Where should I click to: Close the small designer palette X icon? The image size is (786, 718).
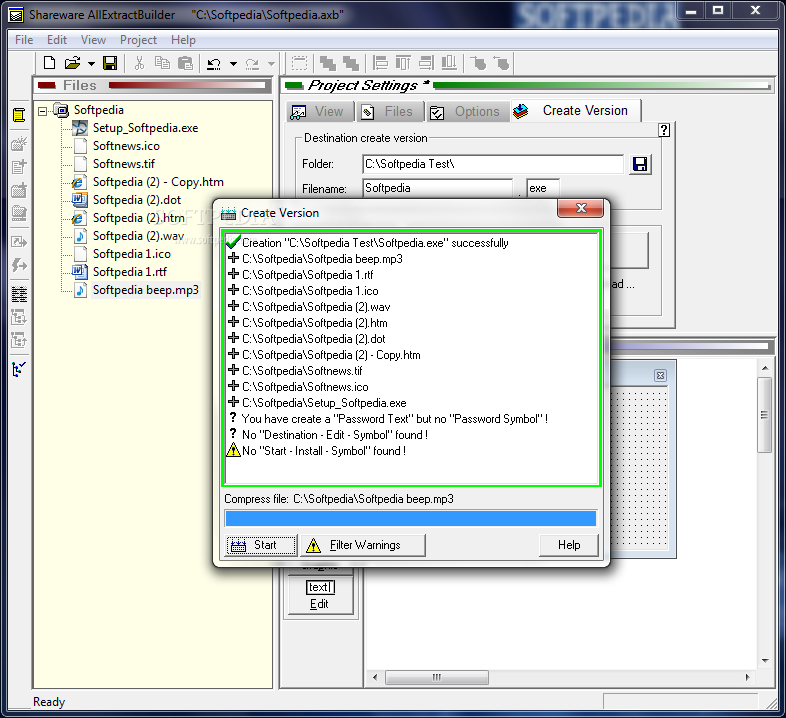click(661, 376)
